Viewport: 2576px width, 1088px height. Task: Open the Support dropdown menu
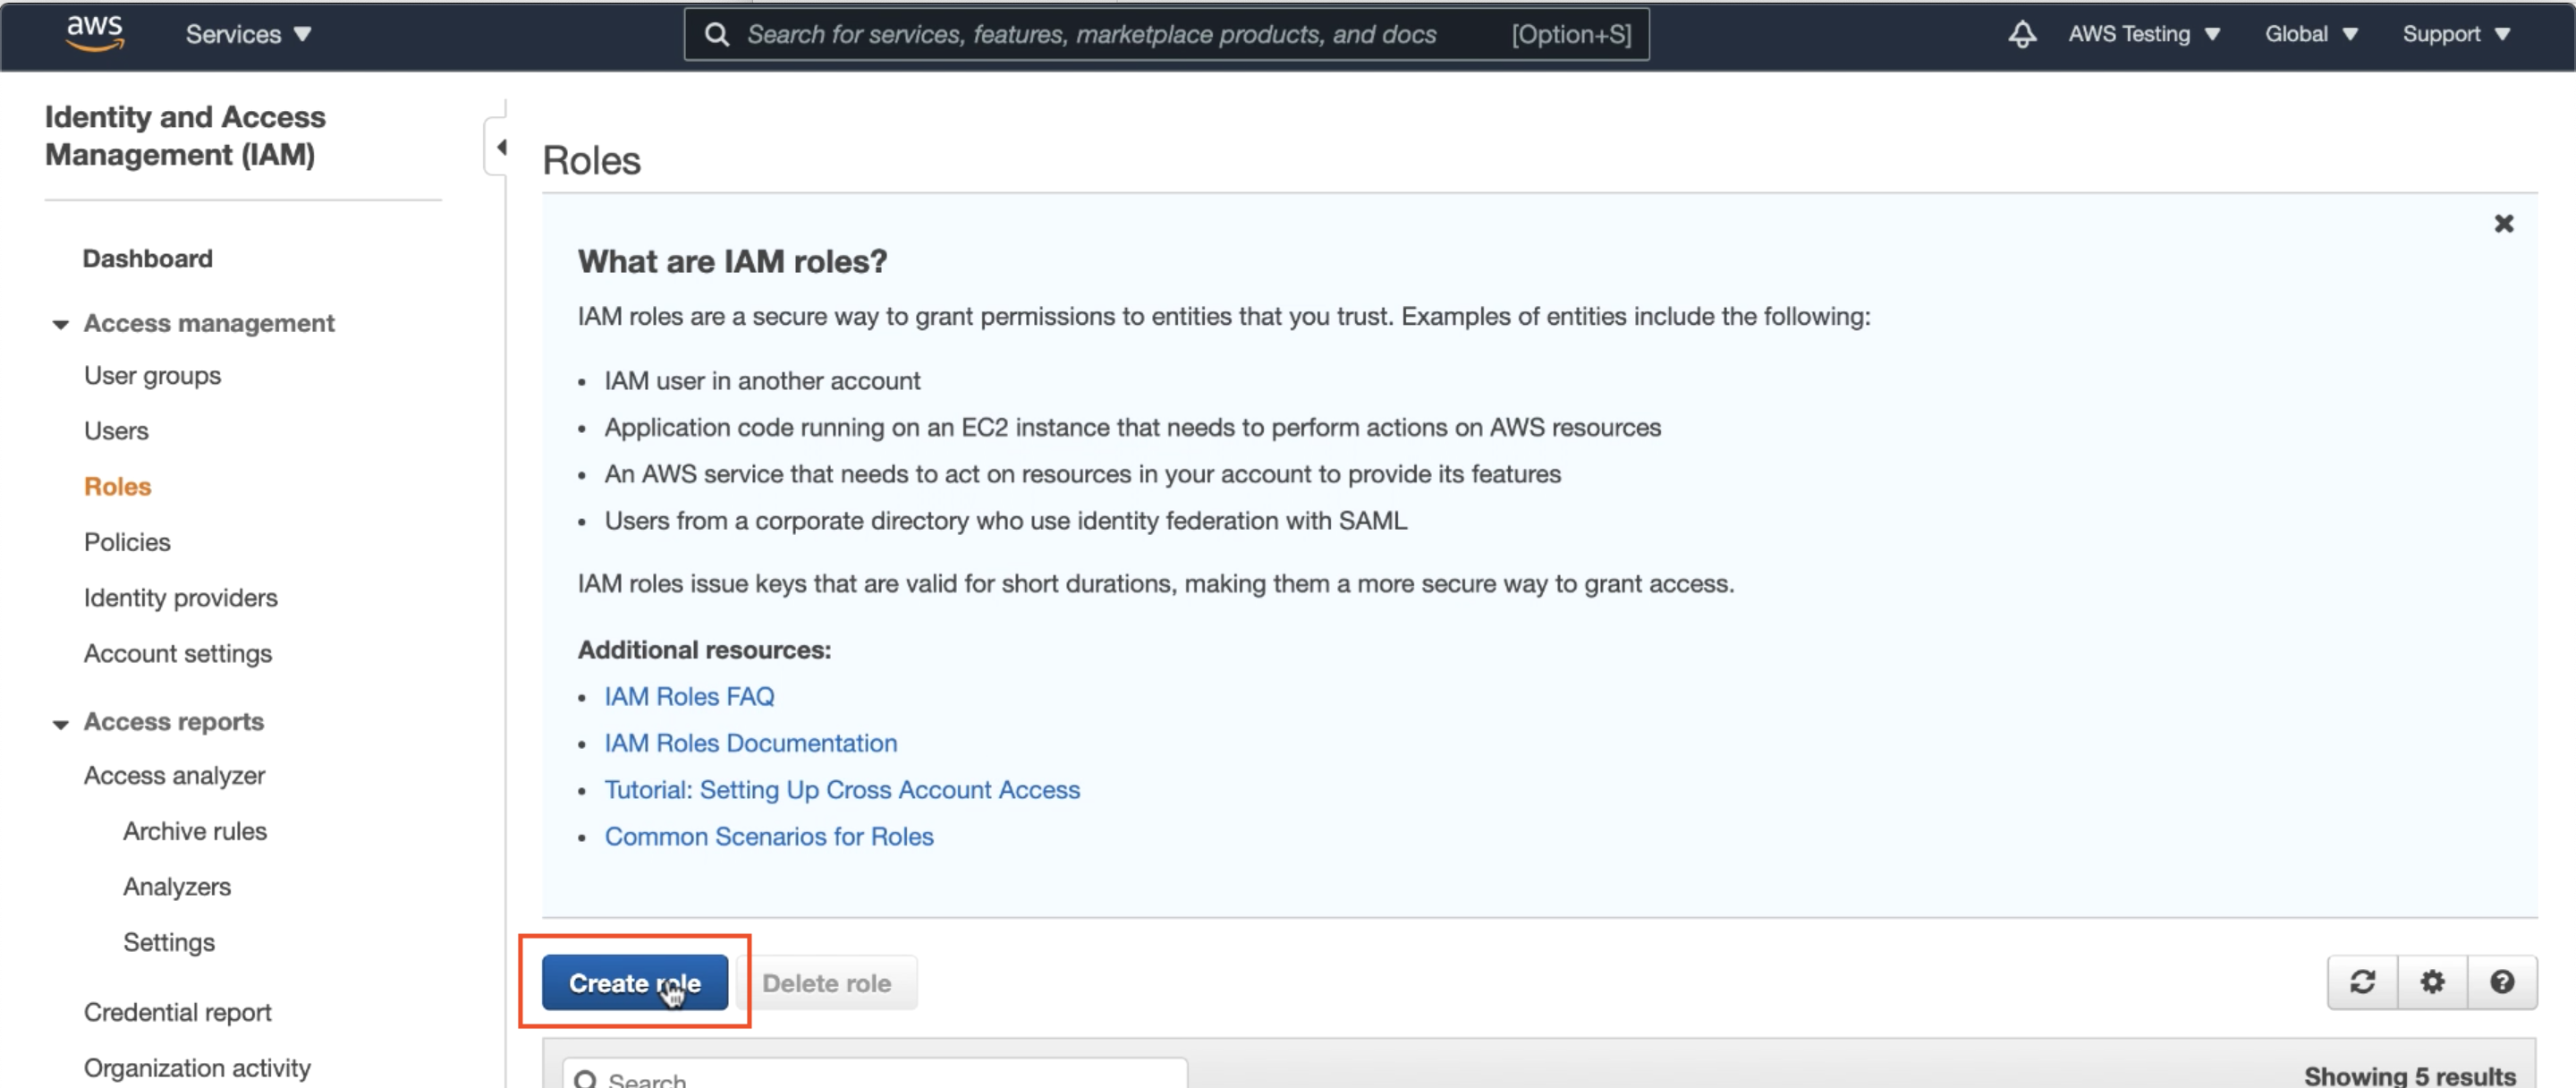2456,34
